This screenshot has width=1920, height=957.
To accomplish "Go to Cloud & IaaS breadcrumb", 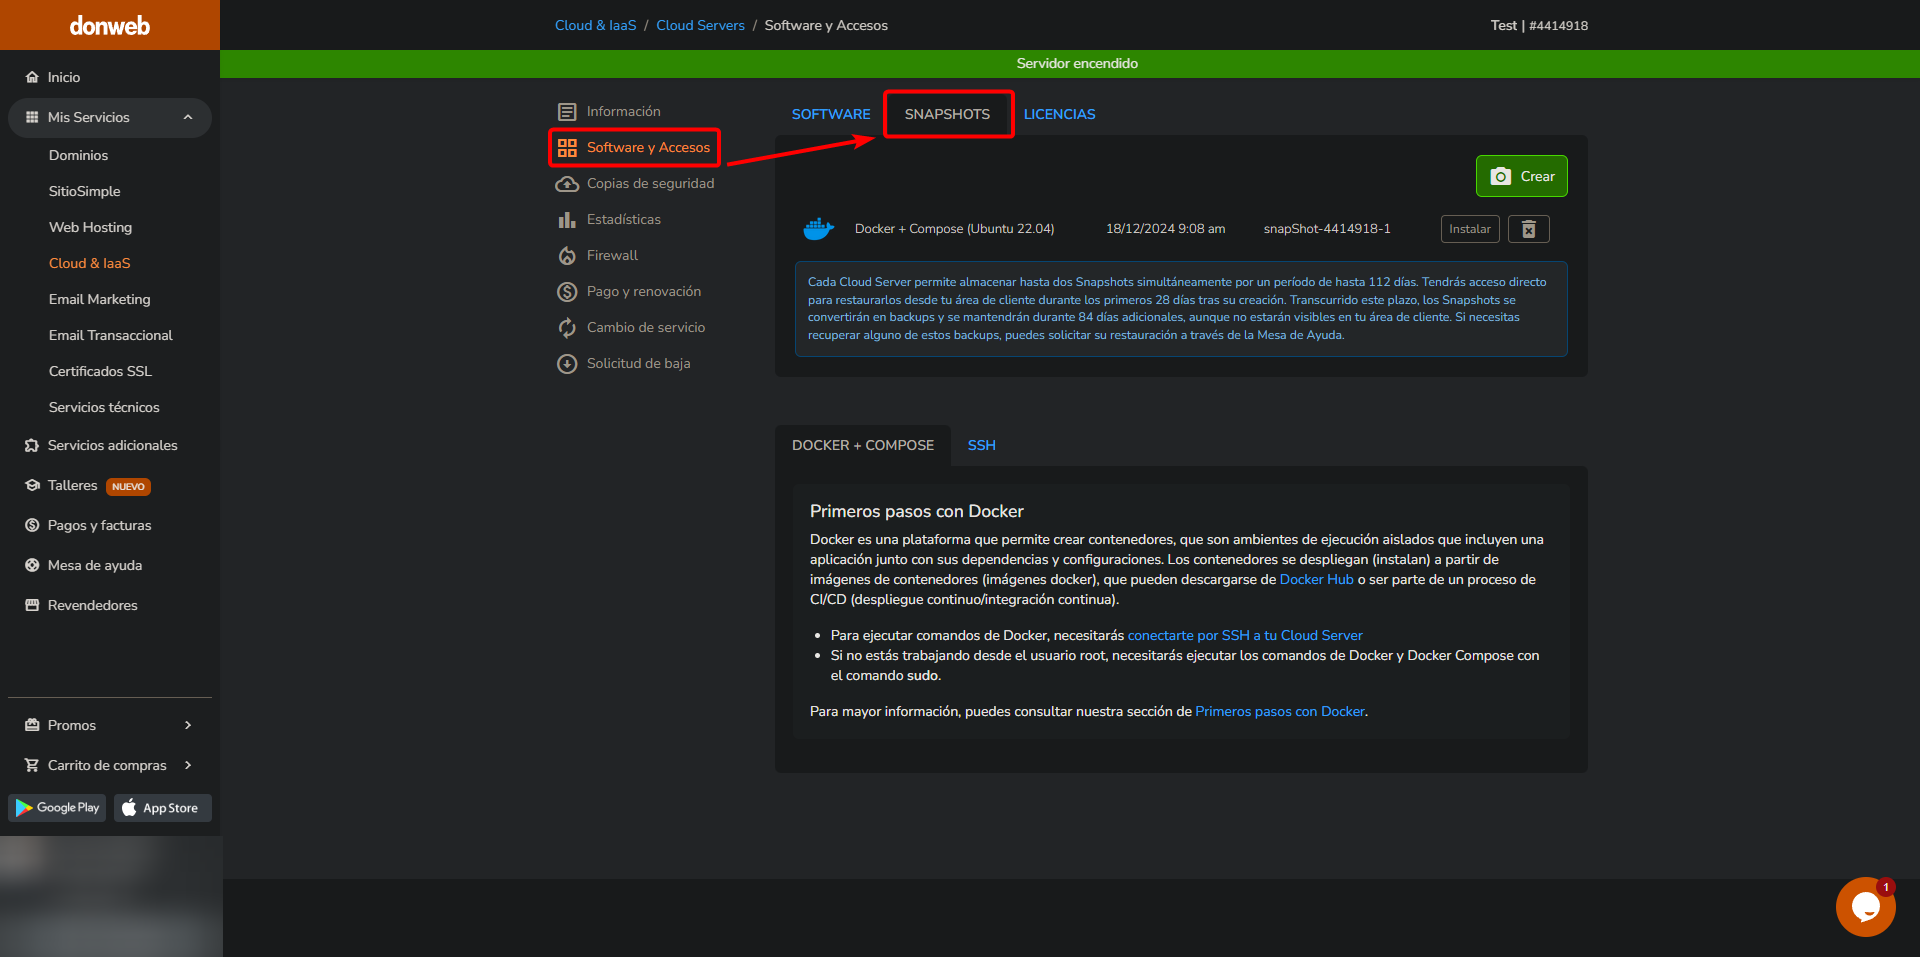I will click(595, 25).
